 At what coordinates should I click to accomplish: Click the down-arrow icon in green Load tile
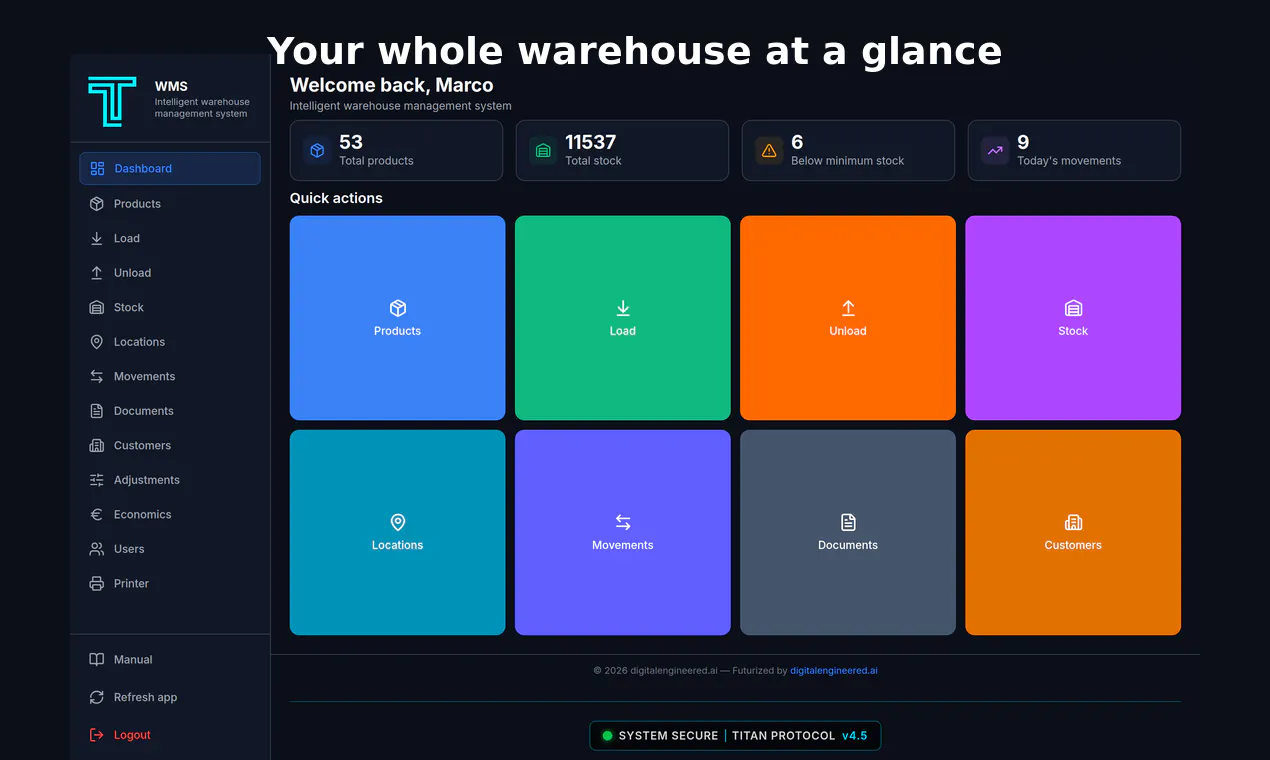coord(623,308)
